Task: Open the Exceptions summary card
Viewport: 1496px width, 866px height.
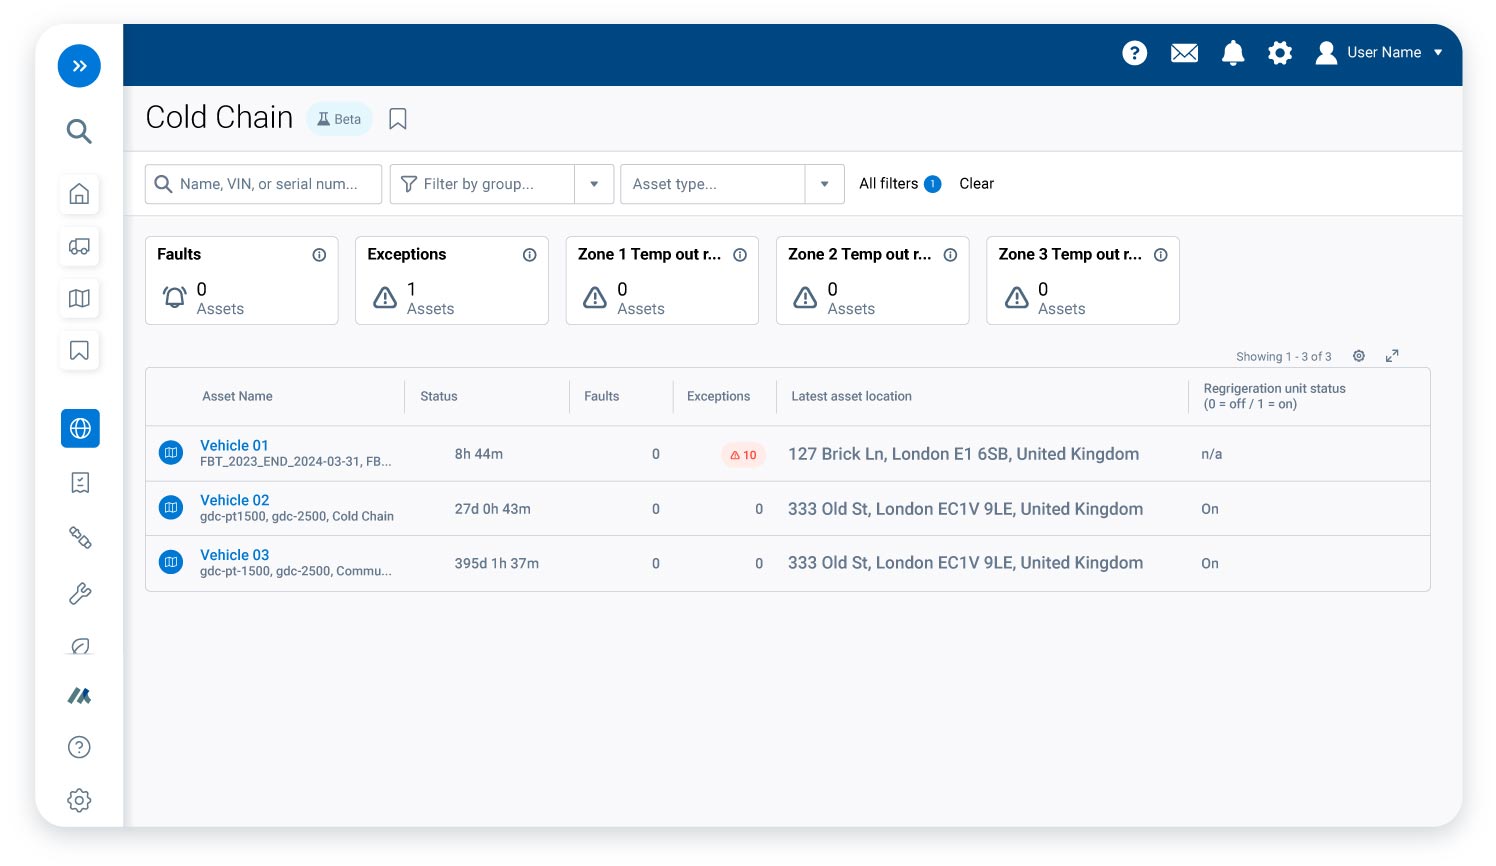Action: point(451,280)
